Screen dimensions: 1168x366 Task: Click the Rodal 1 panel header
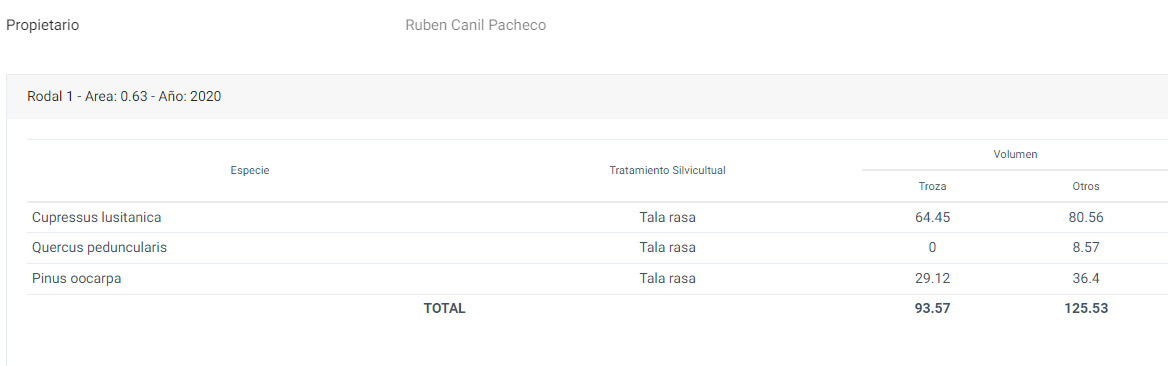[587, 97]
